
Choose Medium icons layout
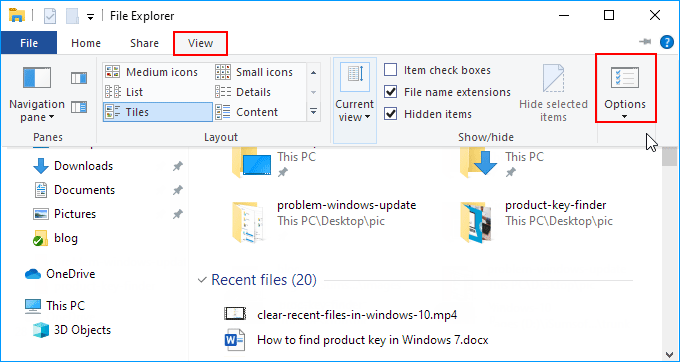pos(157,72)
